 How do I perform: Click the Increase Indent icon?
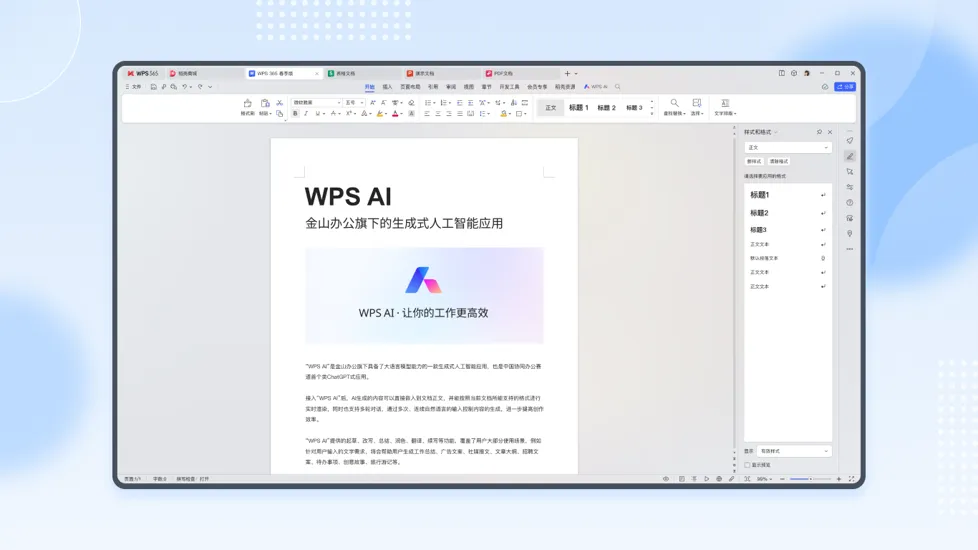tap(470, 103)
